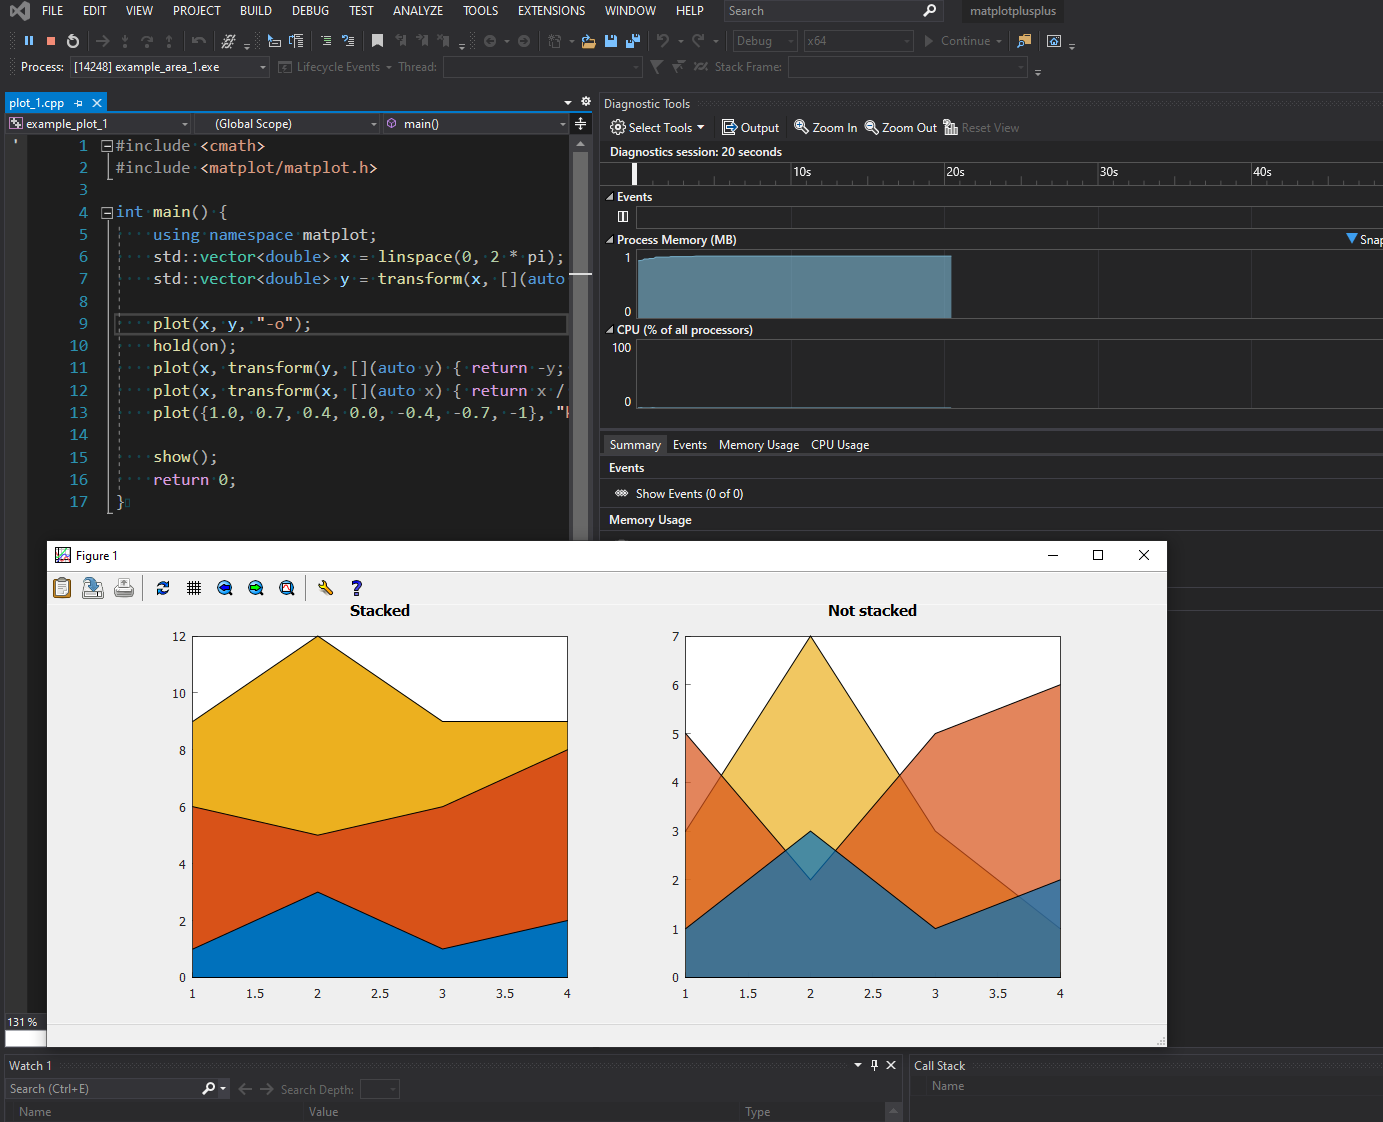Copy figure to clipboard

(x=62, y=588)
